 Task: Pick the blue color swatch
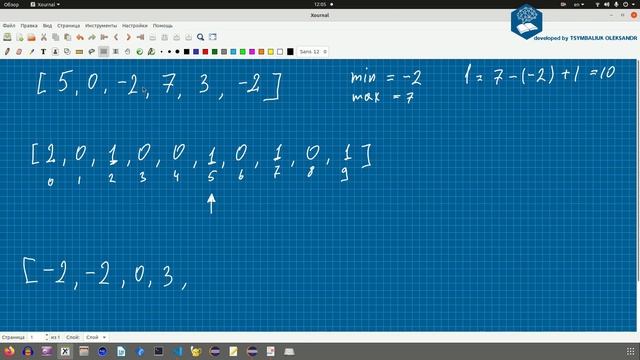pyautogui.click(x=196, y=52)
